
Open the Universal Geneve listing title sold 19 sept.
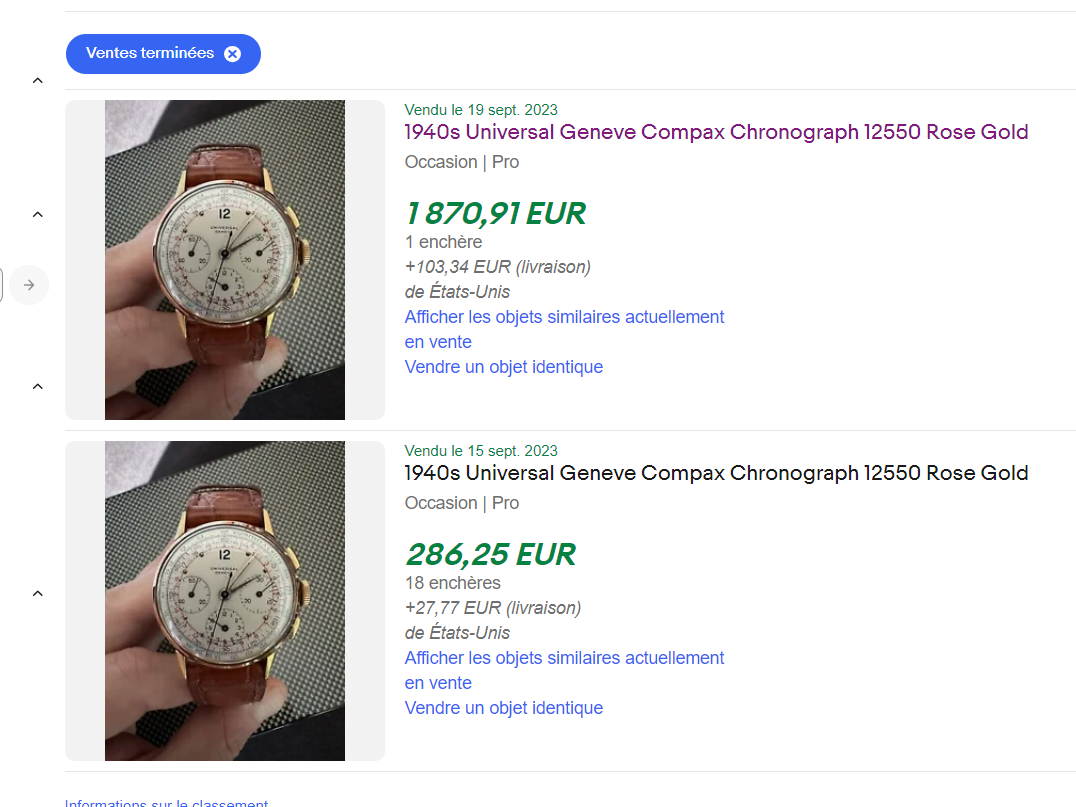click(x=716, y=132)
